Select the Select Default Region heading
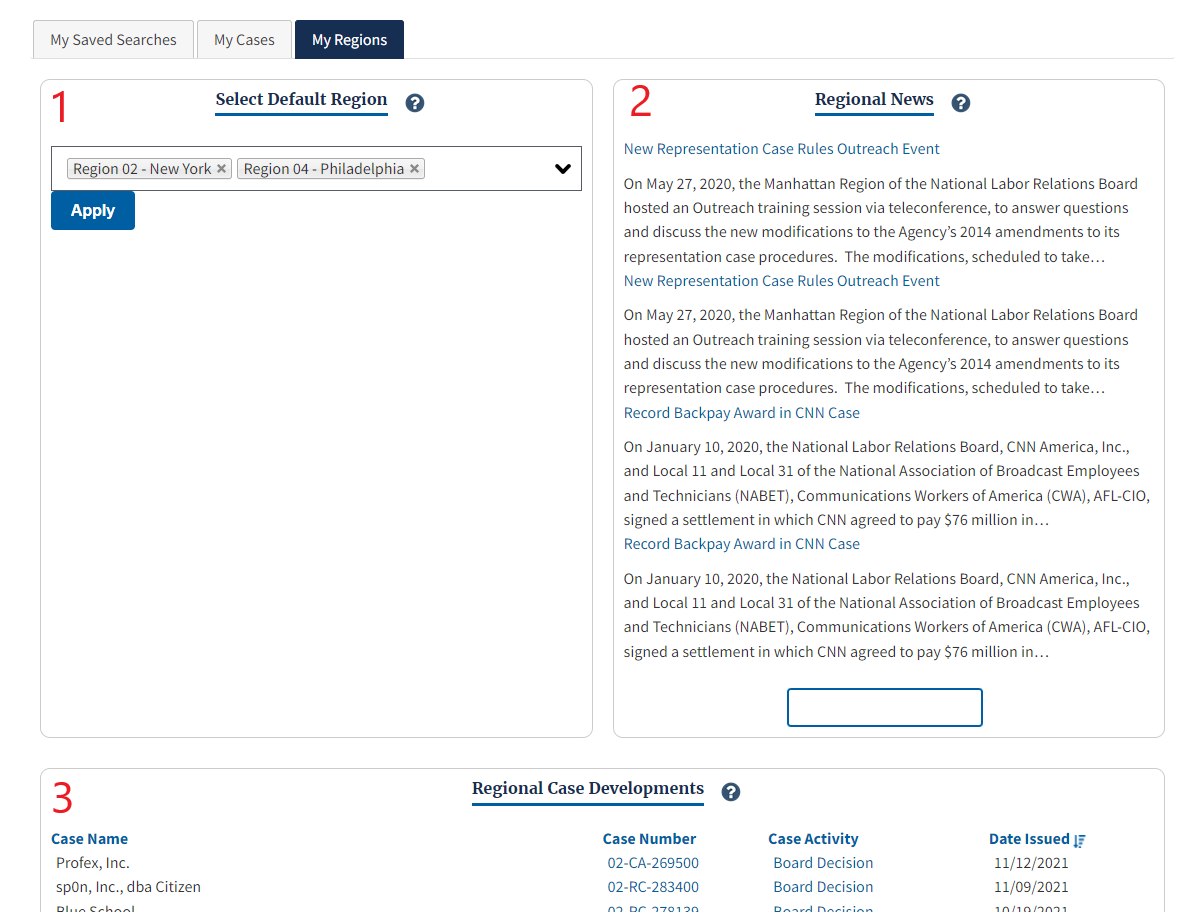This screenshot has width=1203, height=912. coord(301,100)
